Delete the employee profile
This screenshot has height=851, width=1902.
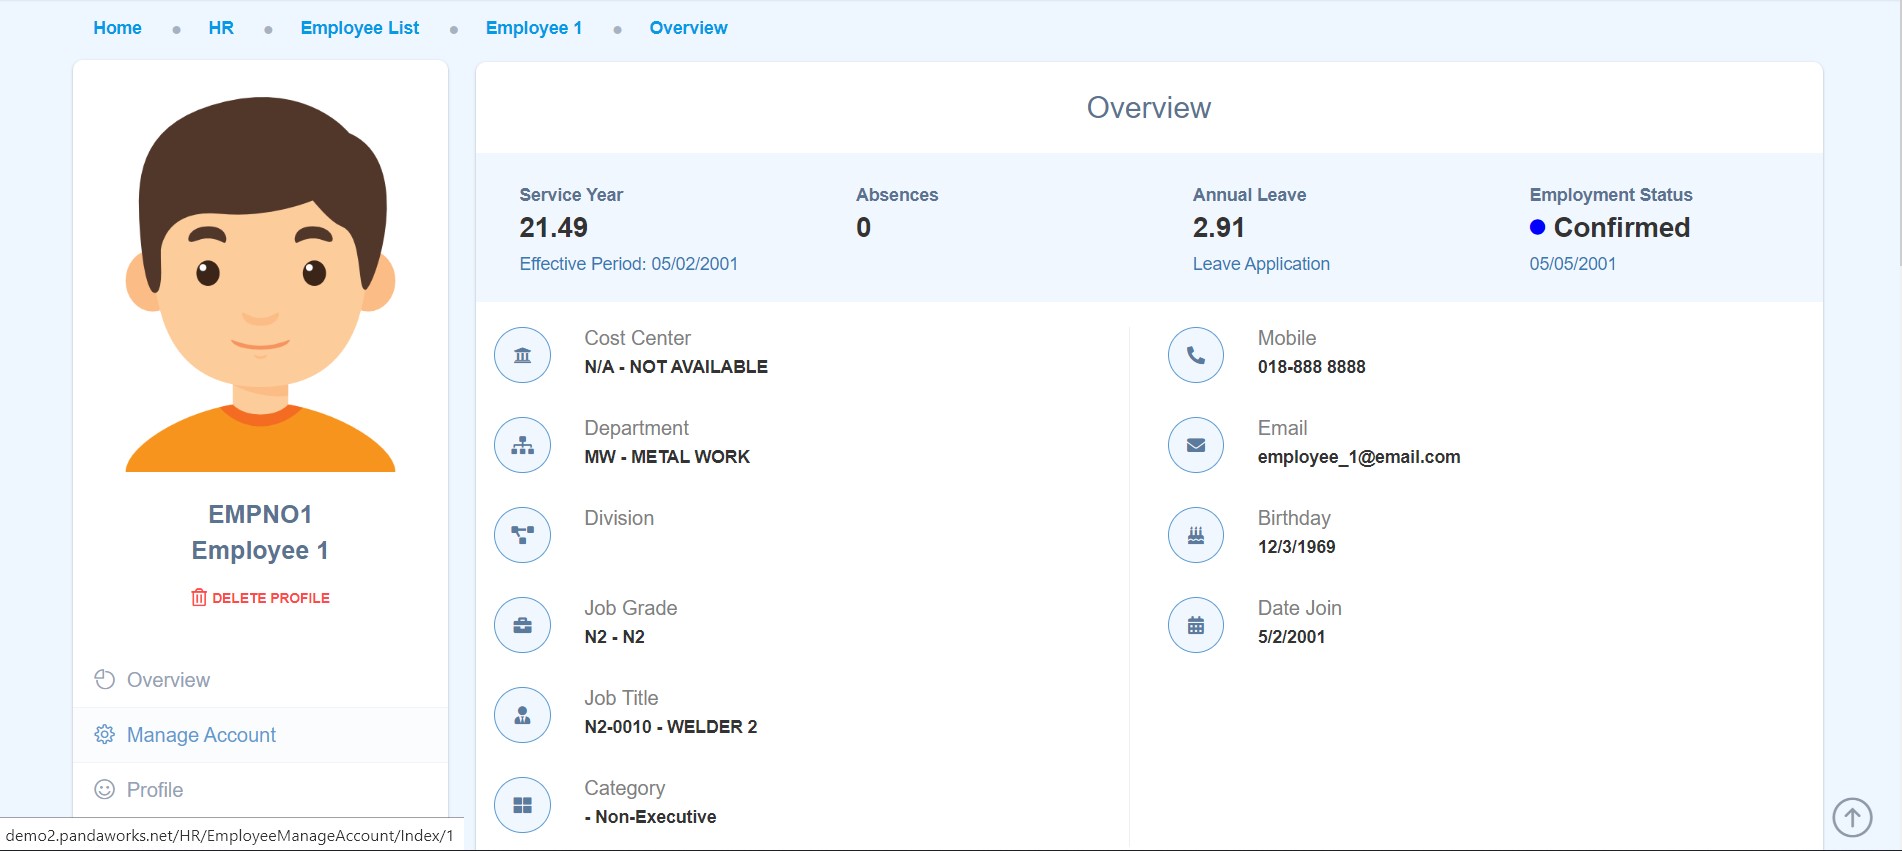pyautogui.click(x=260, y=598)
